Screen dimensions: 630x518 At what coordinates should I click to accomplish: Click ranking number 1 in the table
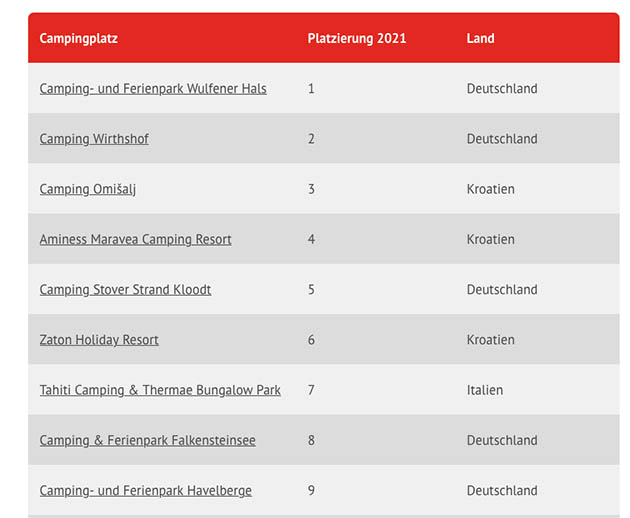click(x=311, y=89)
